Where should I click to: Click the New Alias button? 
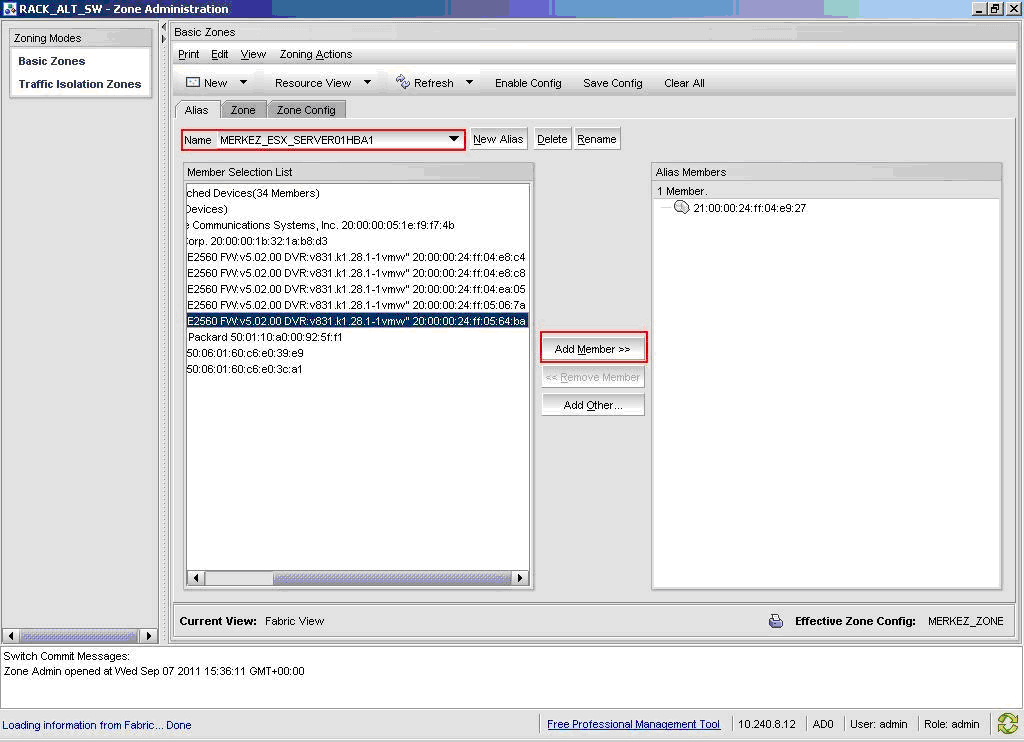[498, 139]
